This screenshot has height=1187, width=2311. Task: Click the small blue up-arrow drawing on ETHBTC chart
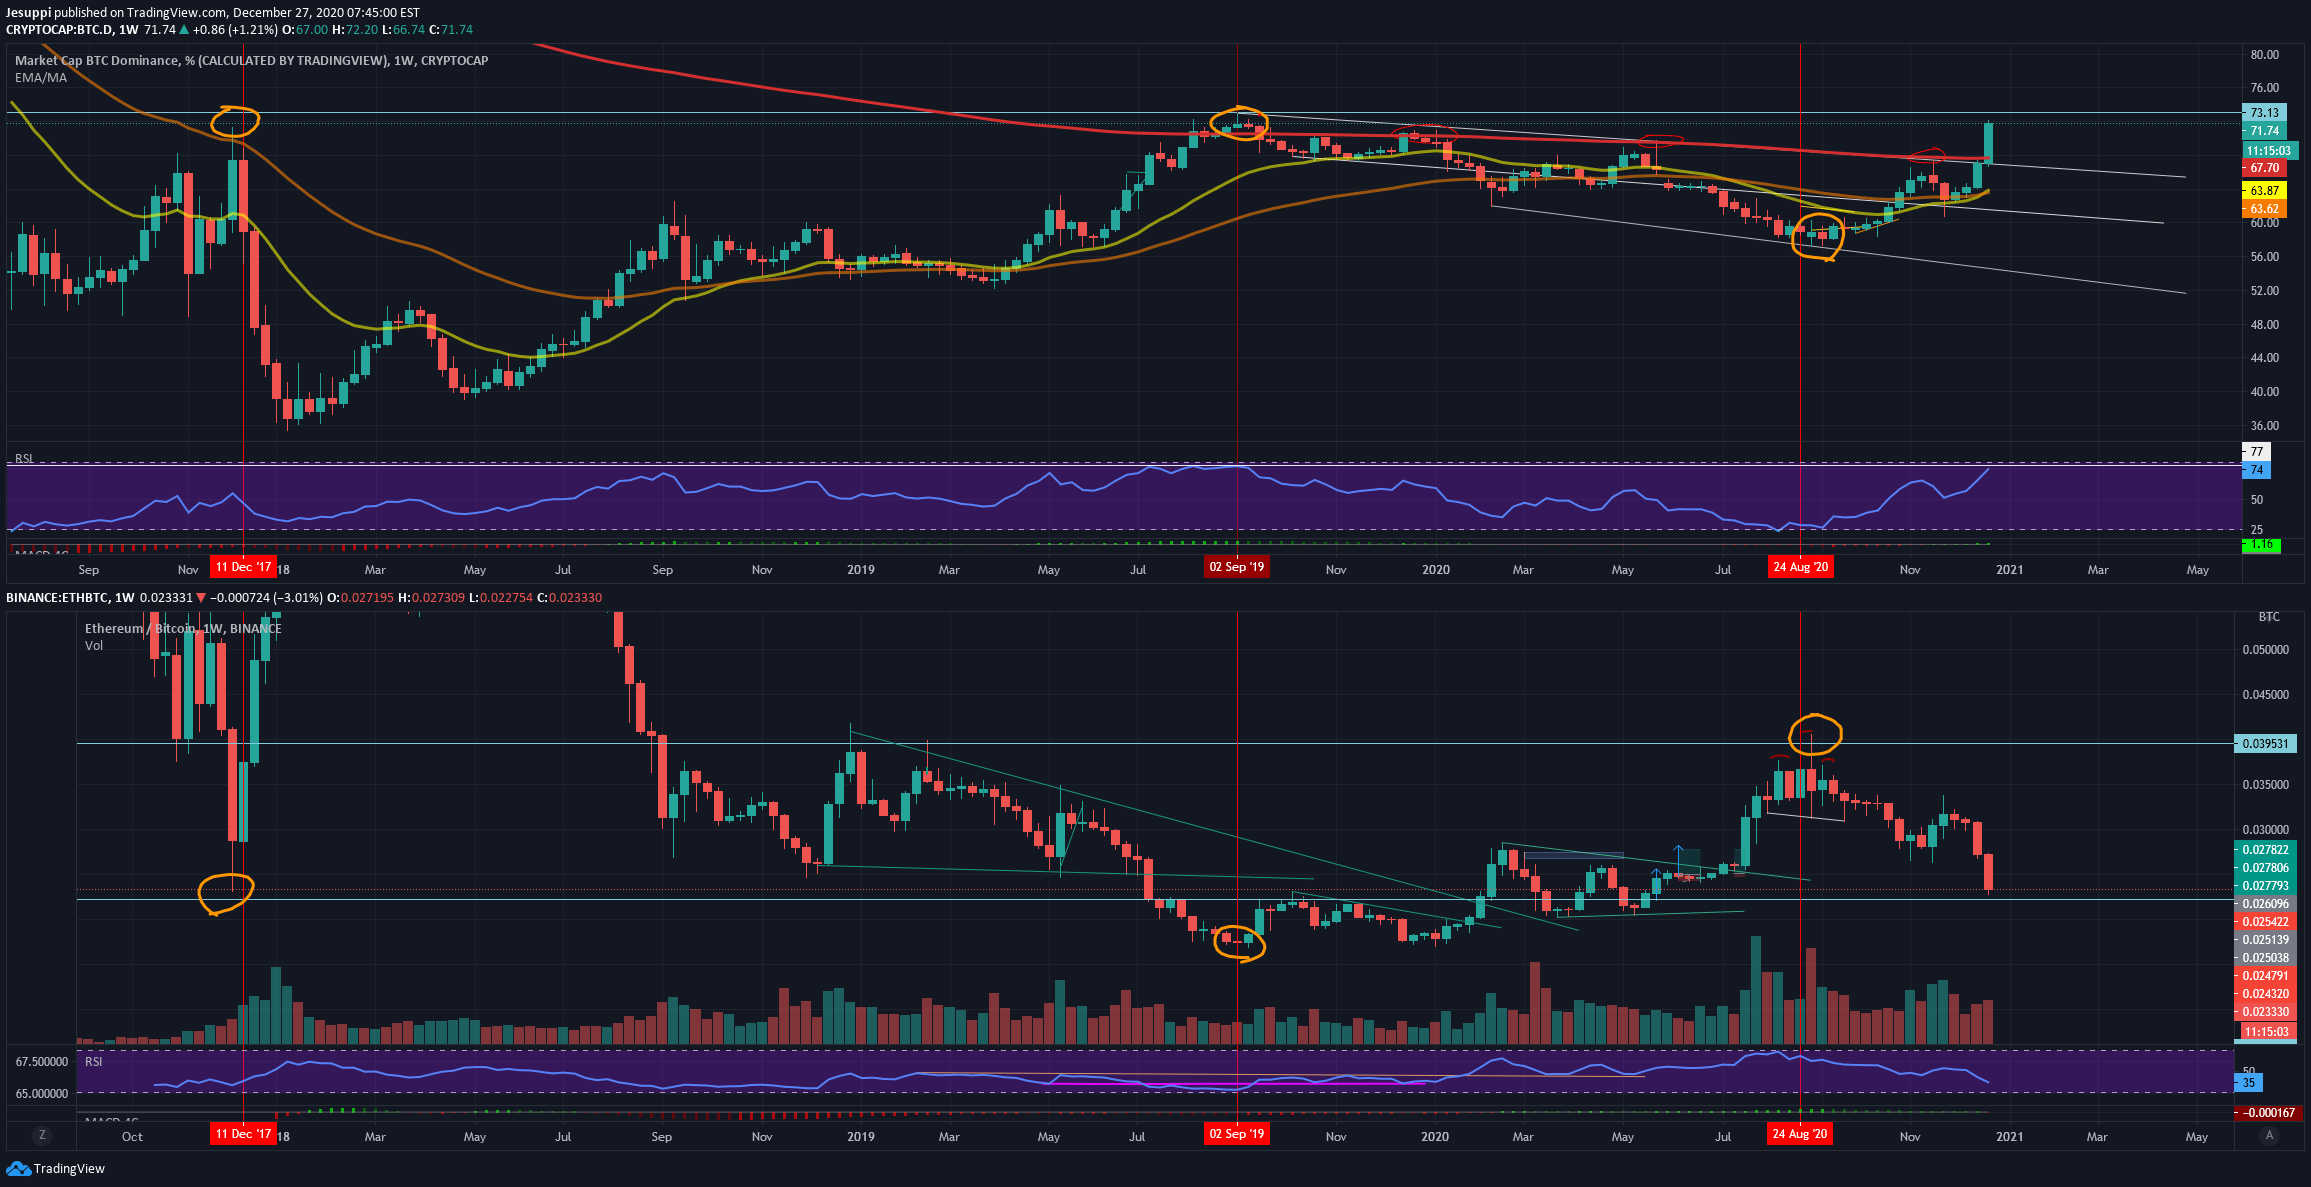[1656, 878]
